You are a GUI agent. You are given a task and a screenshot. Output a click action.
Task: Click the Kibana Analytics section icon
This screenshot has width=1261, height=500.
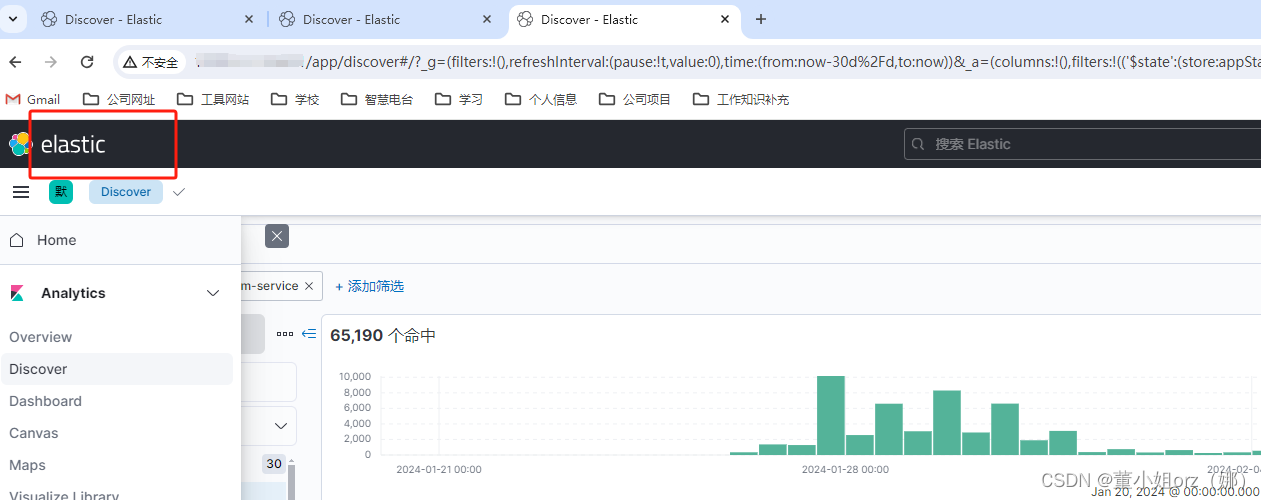(17, 293)
